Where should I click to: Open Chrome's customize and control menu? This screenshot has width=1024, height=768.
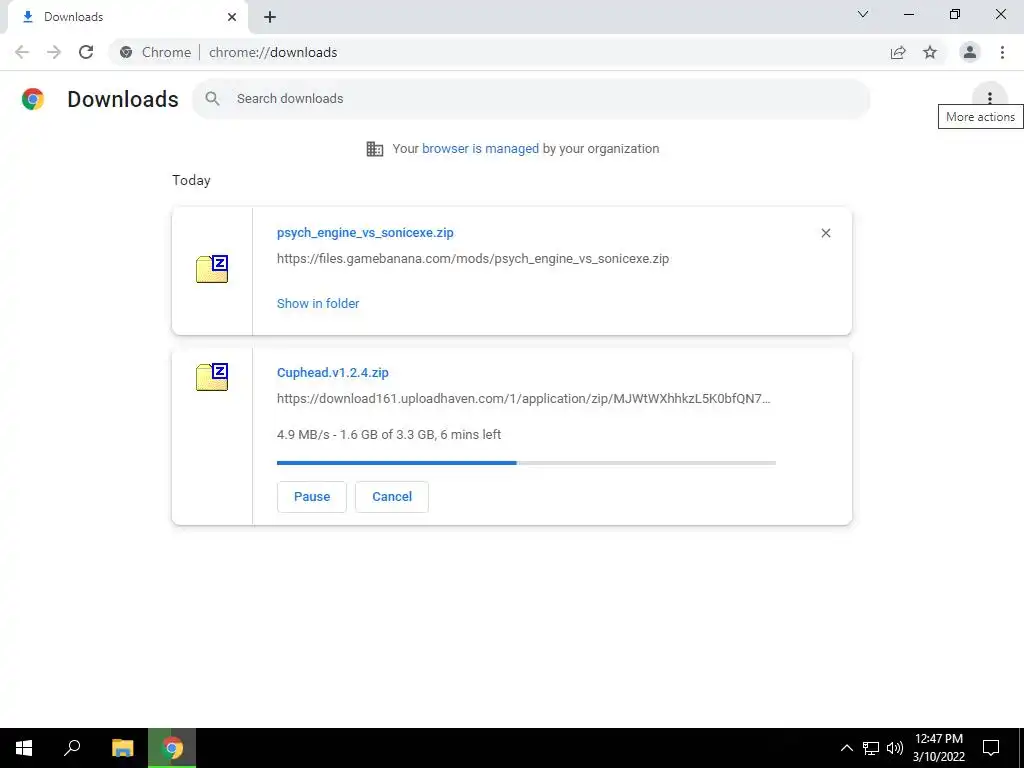(1002, 52)
